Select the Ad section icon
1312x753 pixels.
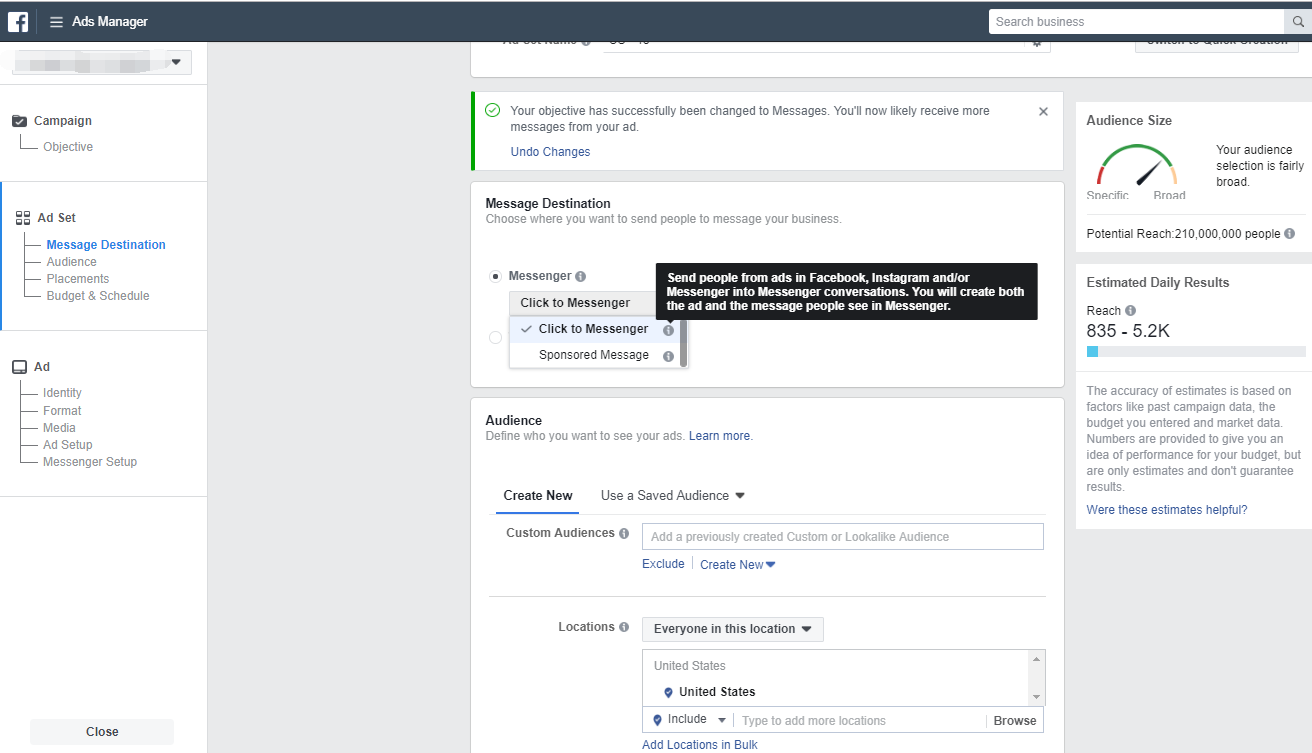click(x=20, y=367)
